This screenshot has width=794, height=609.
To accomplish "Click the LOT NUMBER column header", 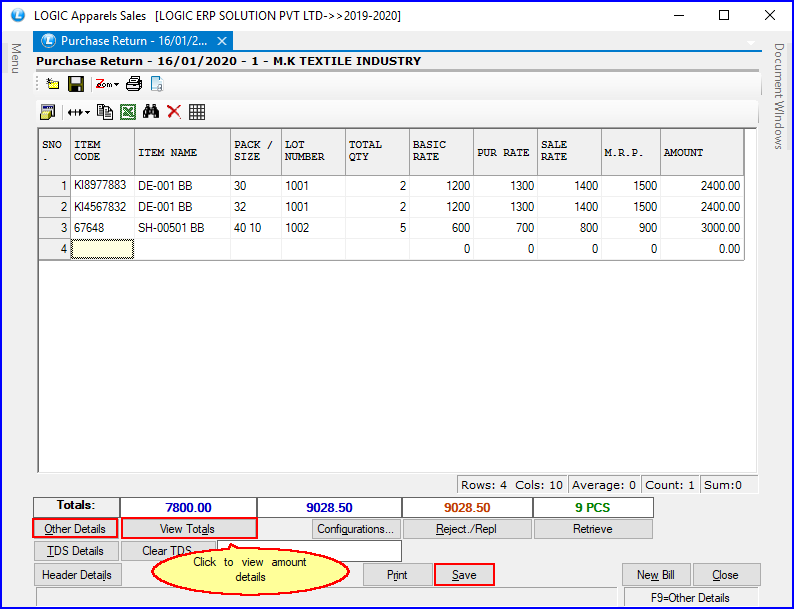I will click(313, 152).
